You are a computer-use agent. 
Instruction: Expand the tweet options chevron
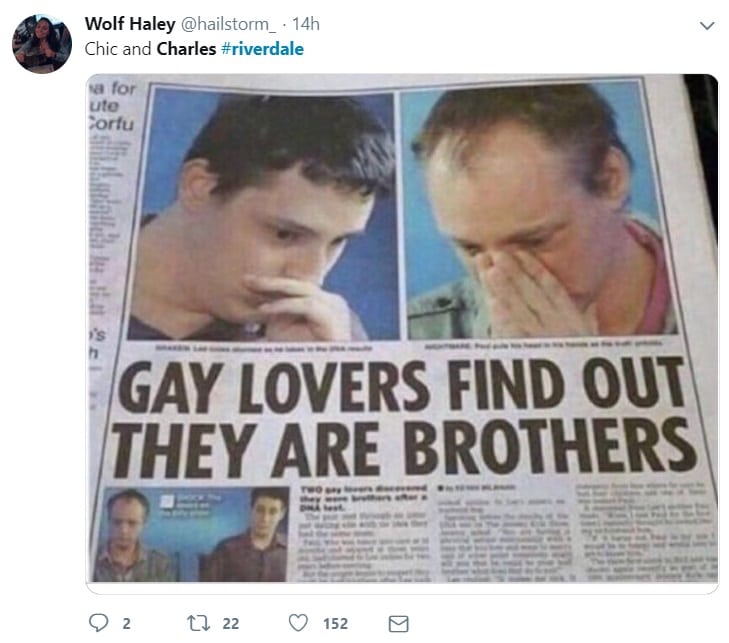(707, 26)
